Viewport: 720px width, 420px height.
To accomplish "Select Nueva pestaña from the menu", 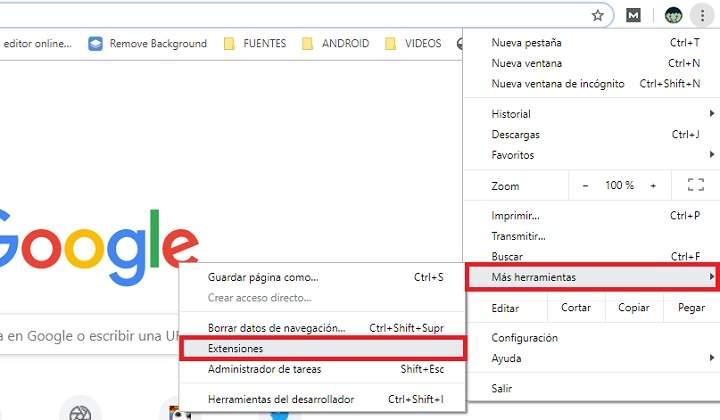I will click(x=591, y=43).
